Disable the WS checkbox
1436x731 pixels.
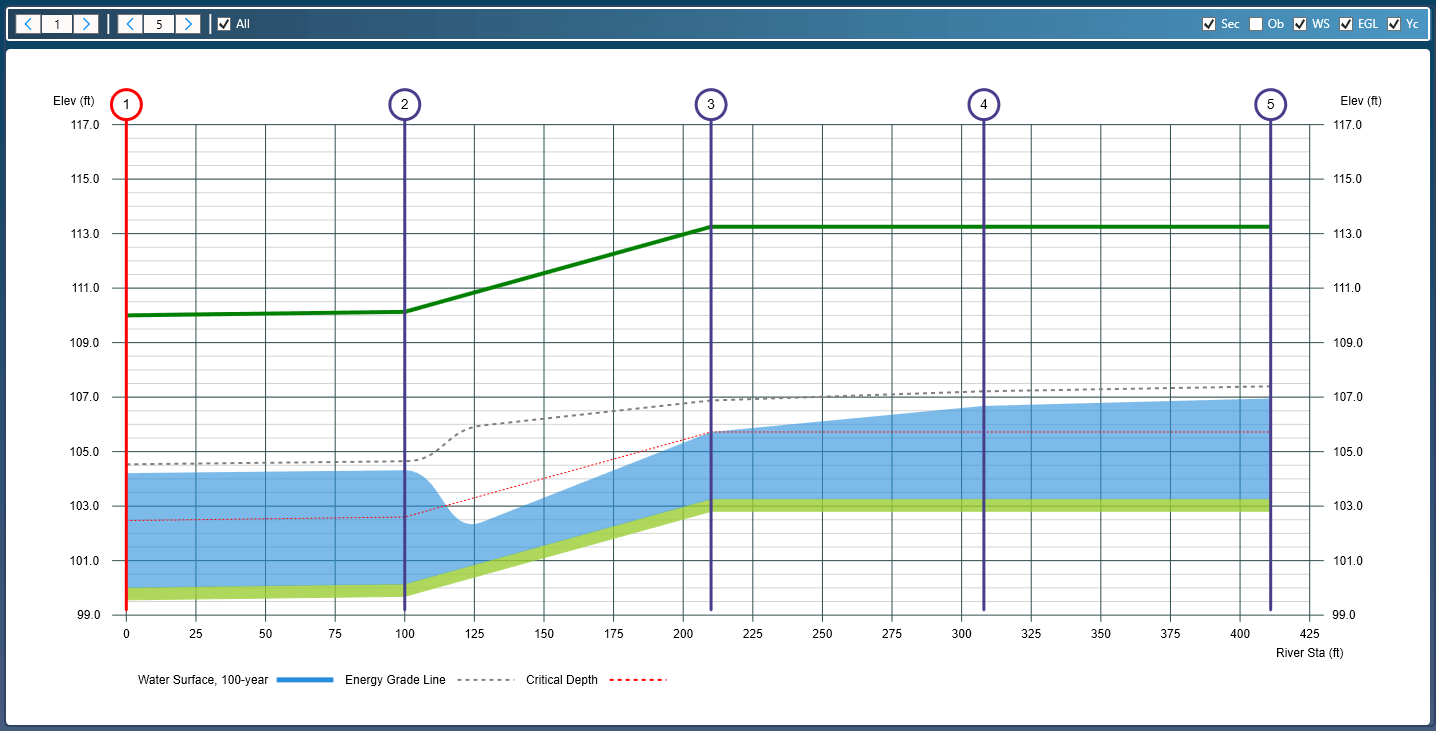tap(1301, 23)
